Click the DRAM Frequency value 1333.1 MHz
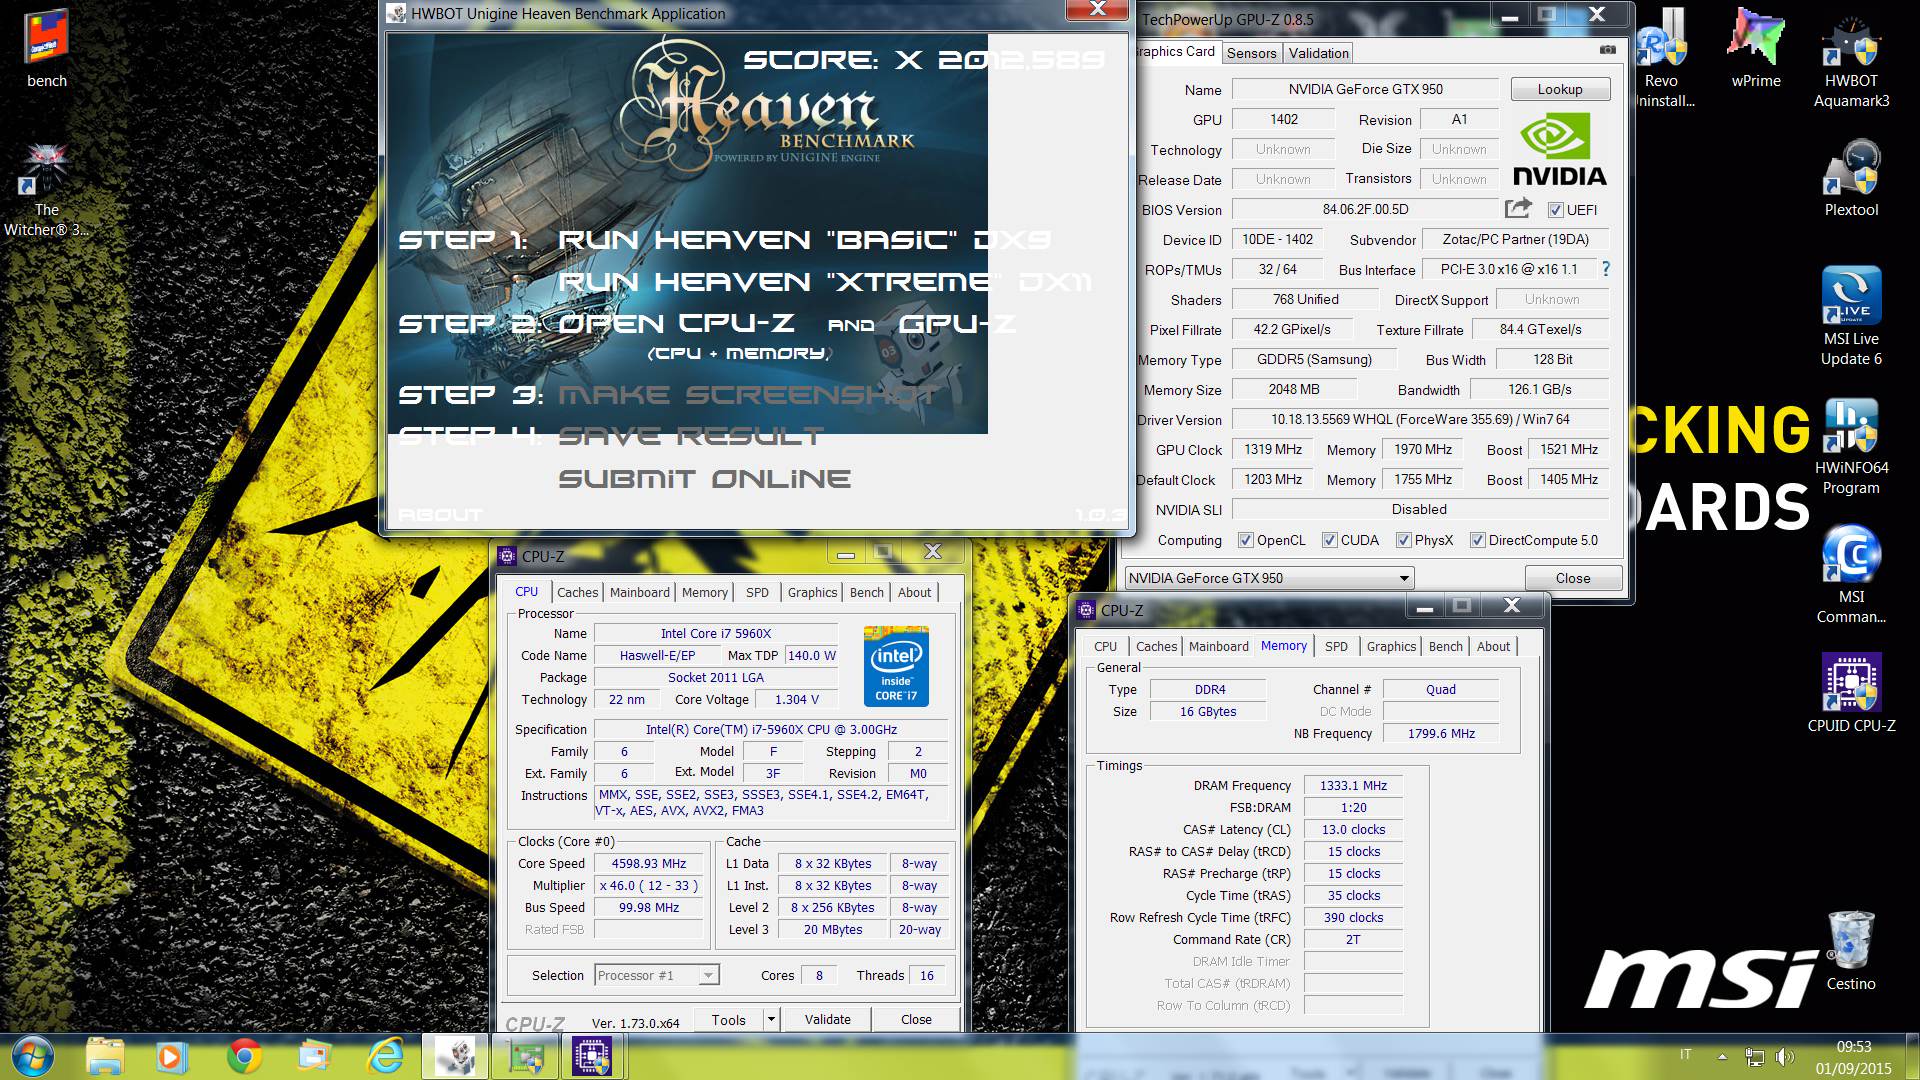This screenshot has height=1080, width=1920. pos(1353,785)
